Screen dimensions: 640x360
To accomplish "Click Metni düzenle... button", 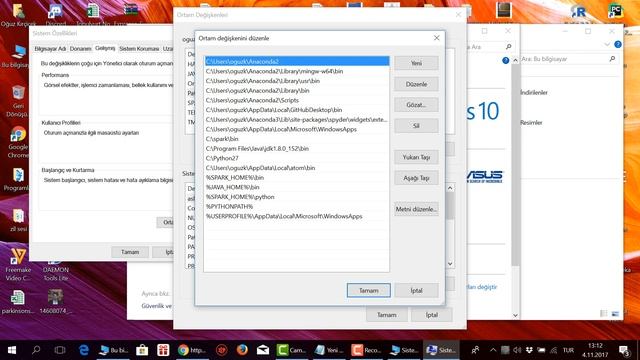I will (x=416, y=209).
